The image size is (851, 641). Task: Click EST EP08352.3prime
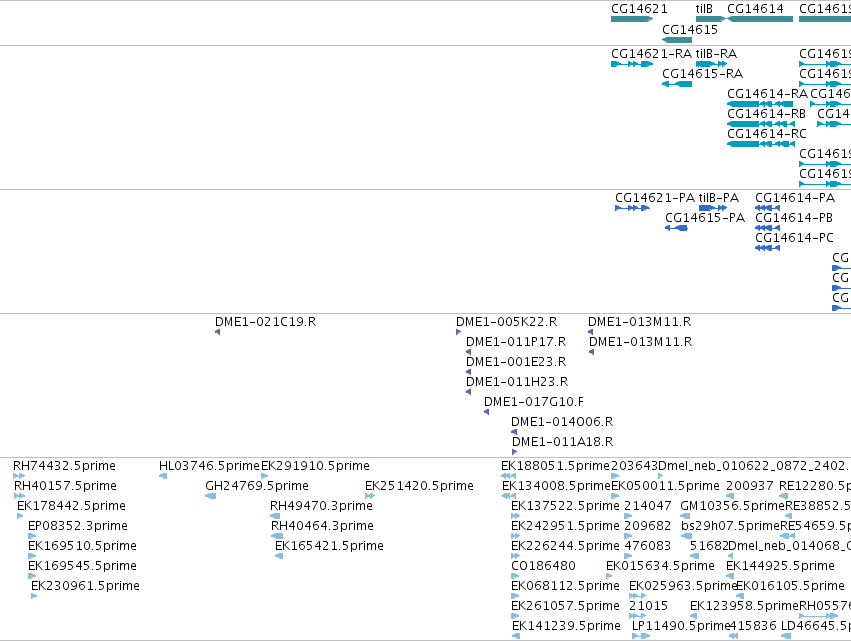[32, 536]
